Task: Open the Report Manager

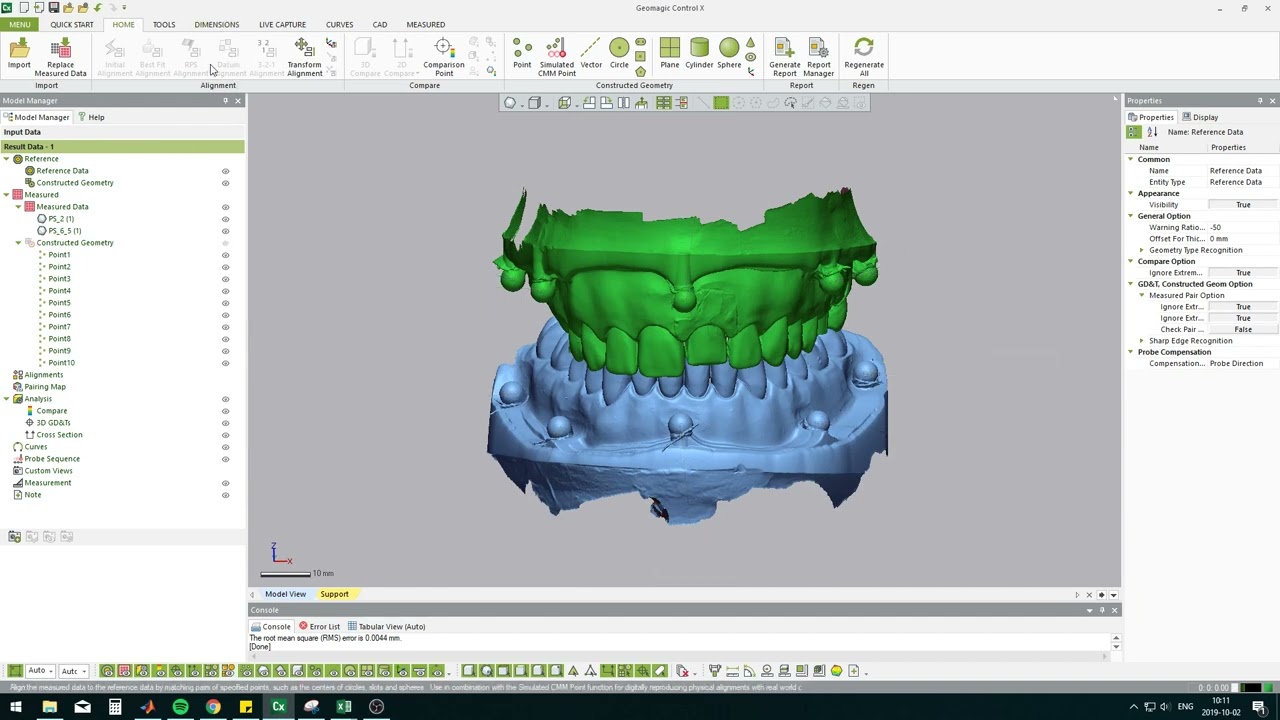Action: tap(818, 57)
